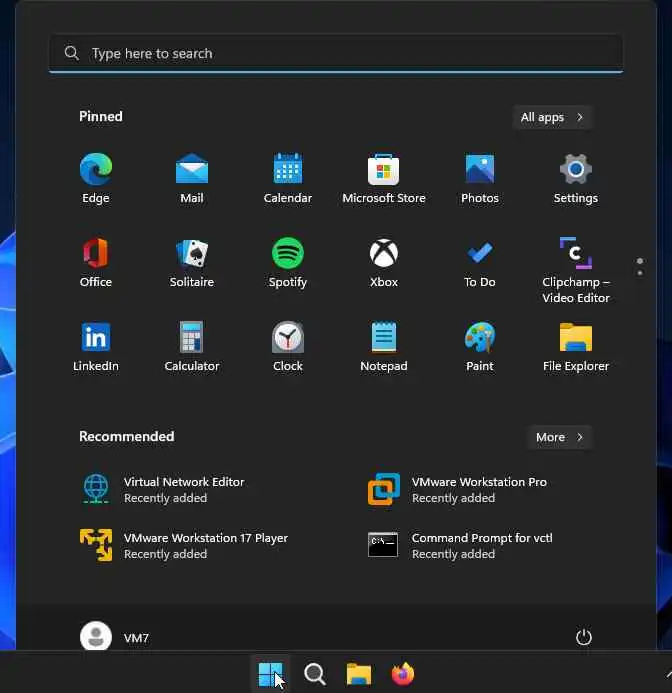Viewport: 672px width, 693px height.
Task: Open the To Do app
Action: point(480,262)
